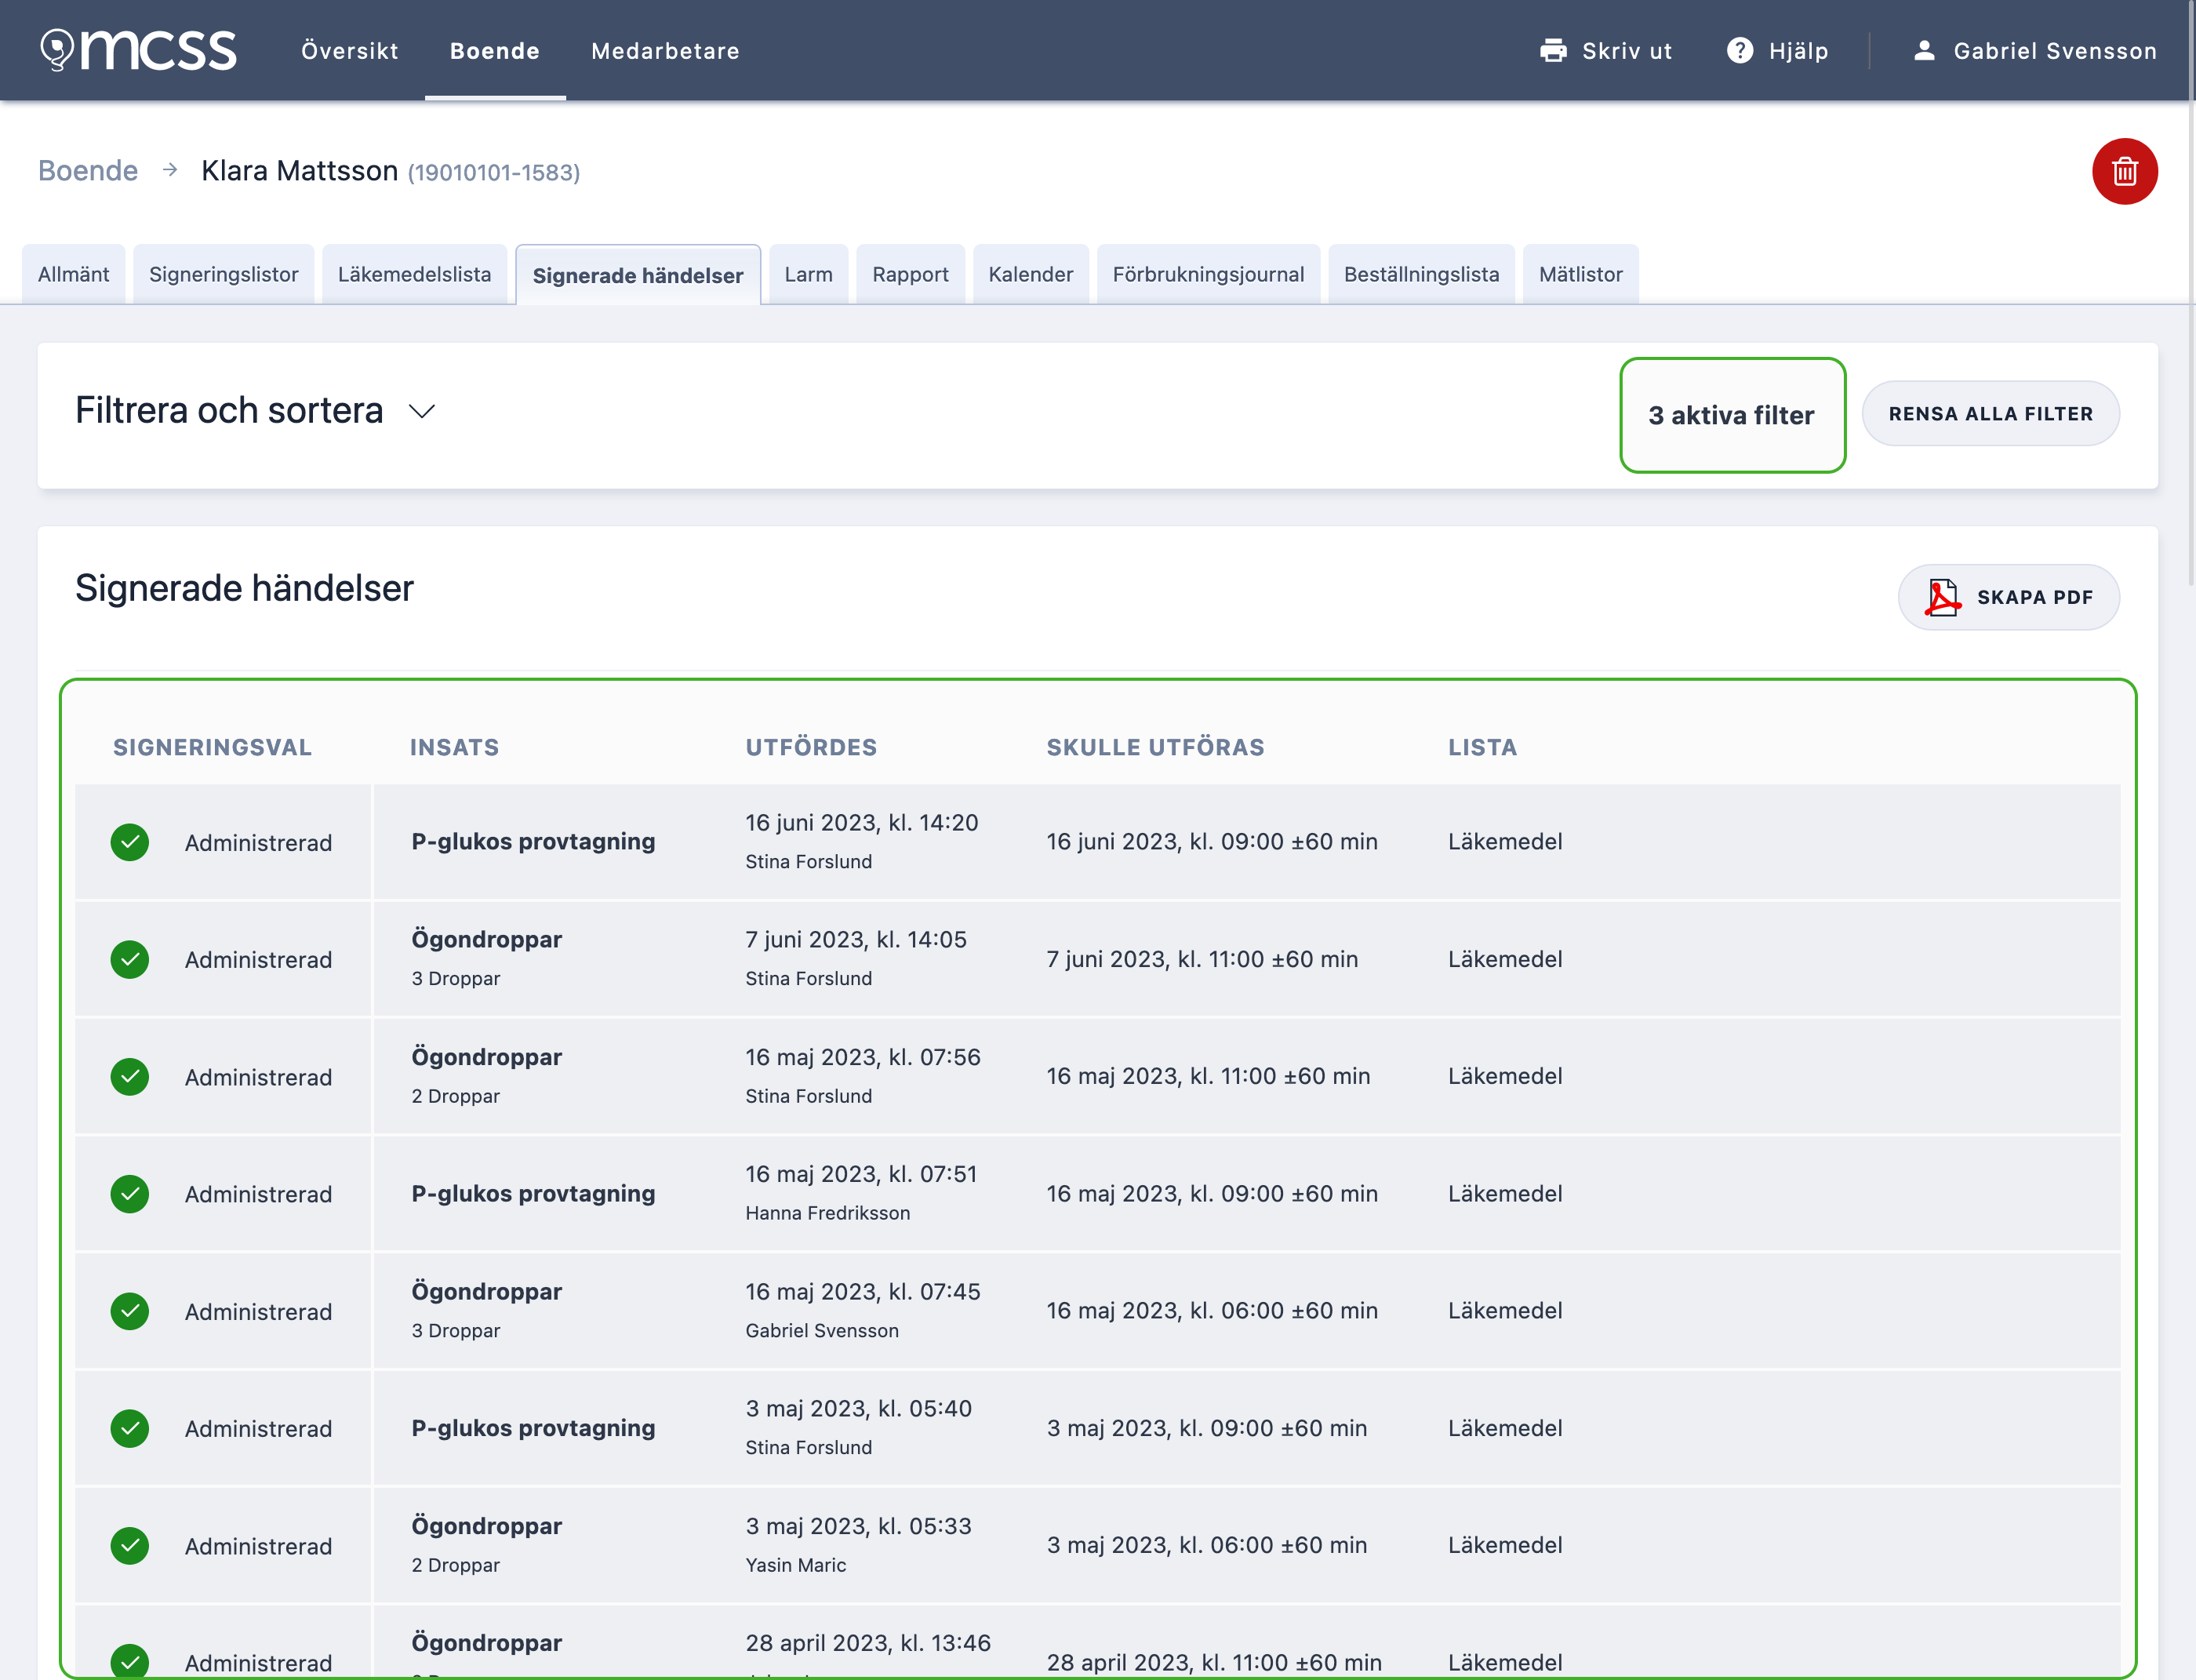Click the Yasin Maric name
2196x1680 pixels.
[x=796, y=1565]
